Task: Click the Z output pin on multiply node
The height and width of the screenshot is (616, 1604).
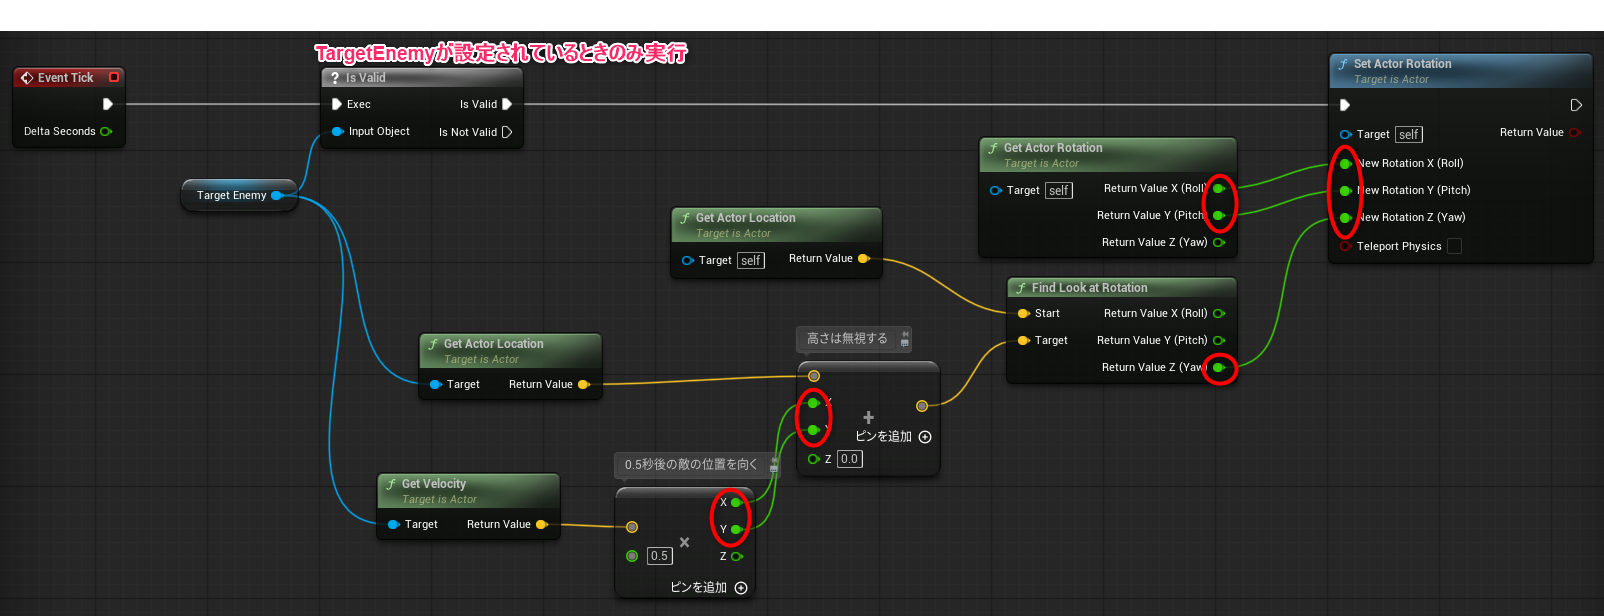Action: pyautogui.click(x=737, y=556)
